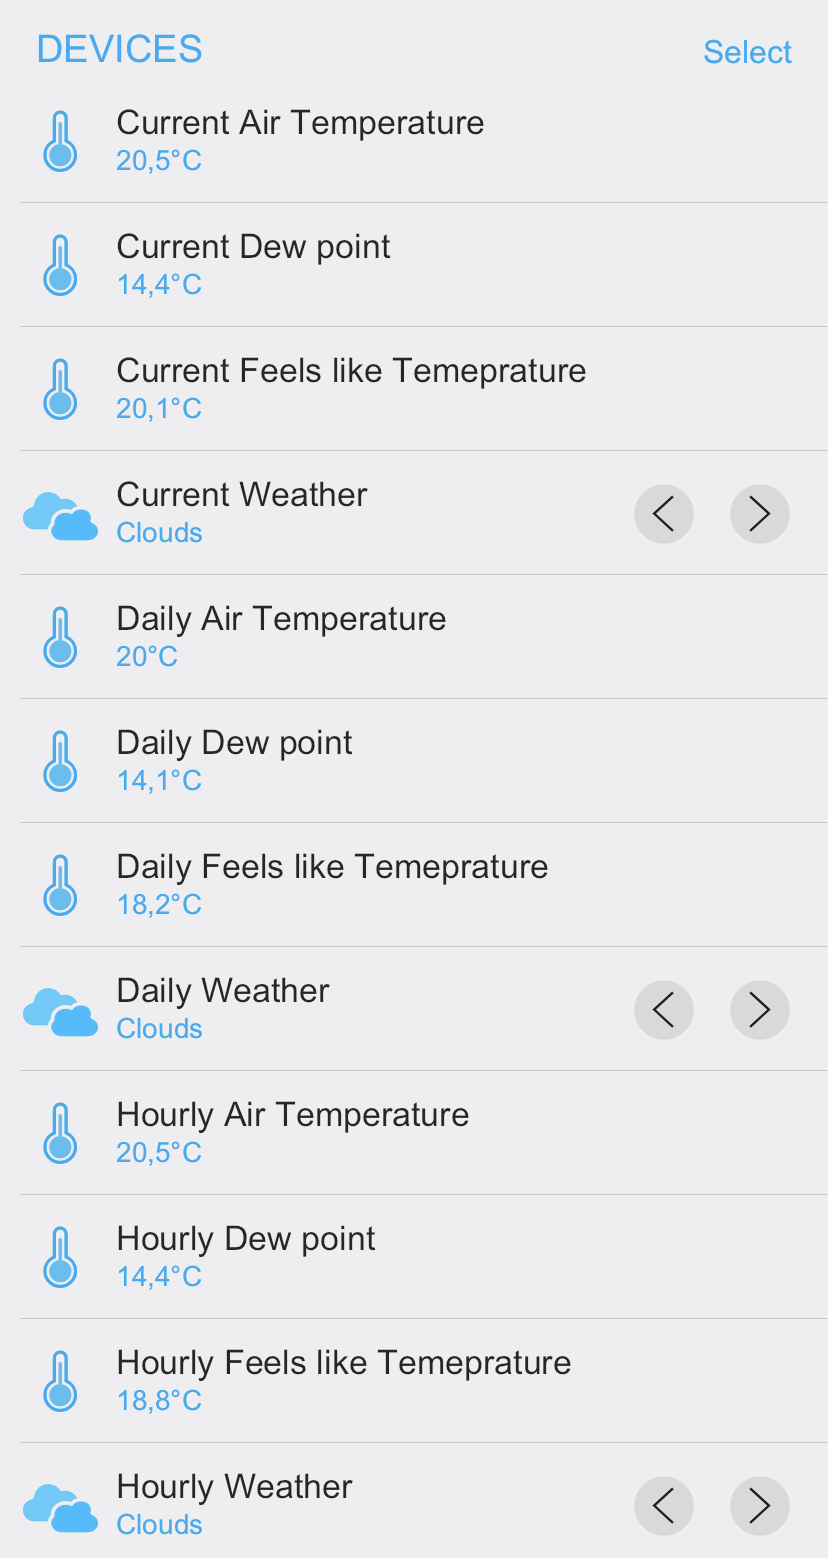828x1558 pixels.
Task: Tap the DEVICES header
Action: tap(120, 49)
